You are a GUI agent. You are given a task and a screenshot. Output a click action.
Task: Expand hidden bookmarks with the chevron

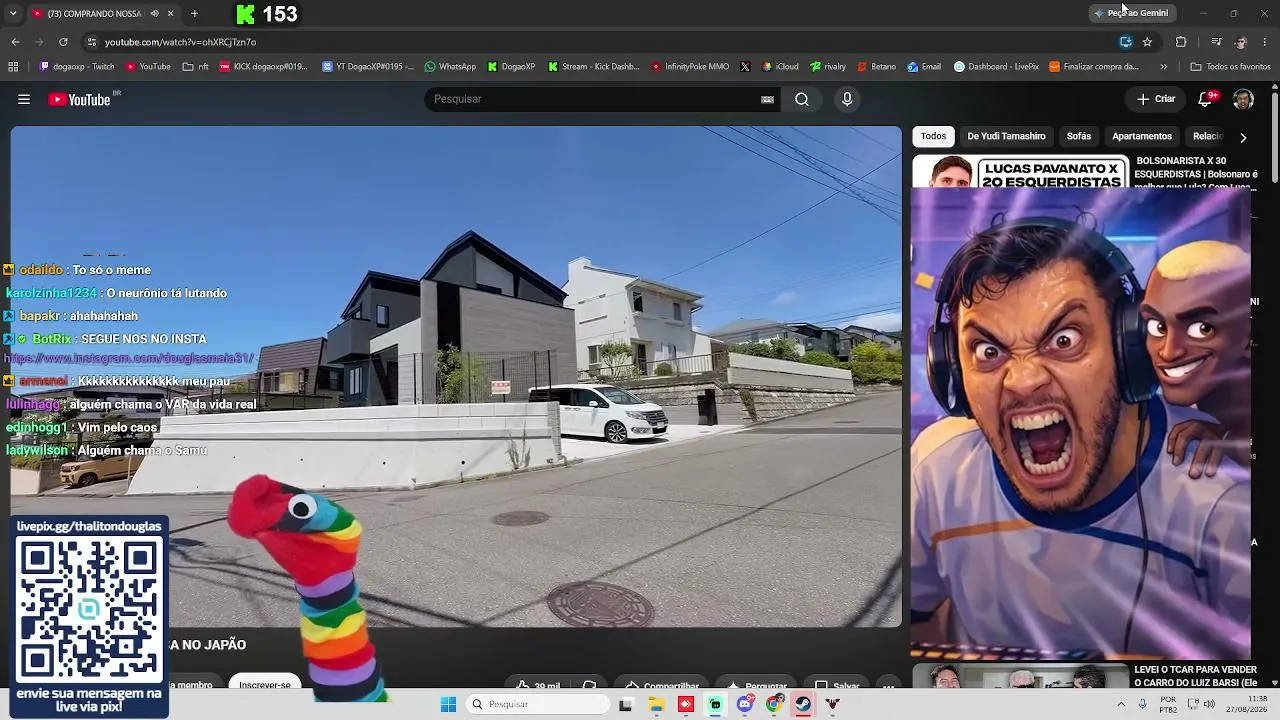[1164, 67]
